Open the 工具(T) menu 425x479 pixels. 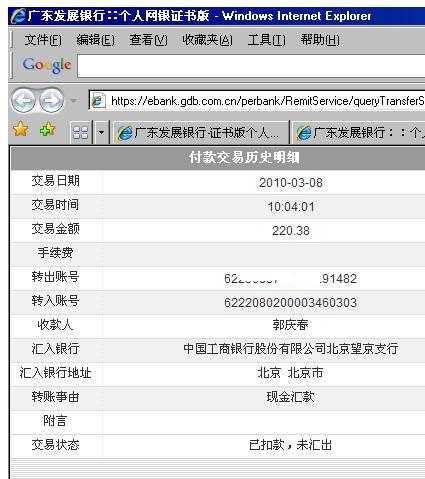coord(266,40)
